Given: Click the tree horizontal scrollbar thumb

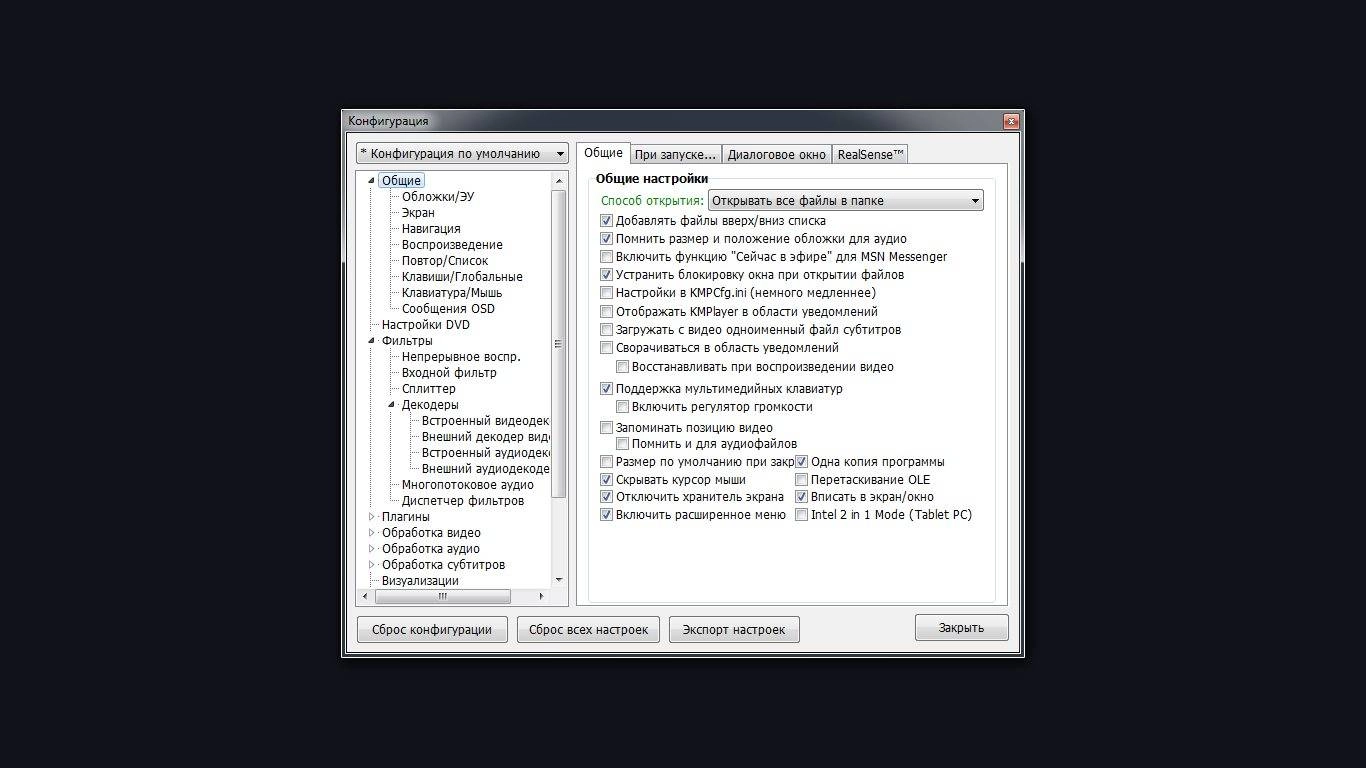Looking at the screenshot, I should (x=442, y=596).
